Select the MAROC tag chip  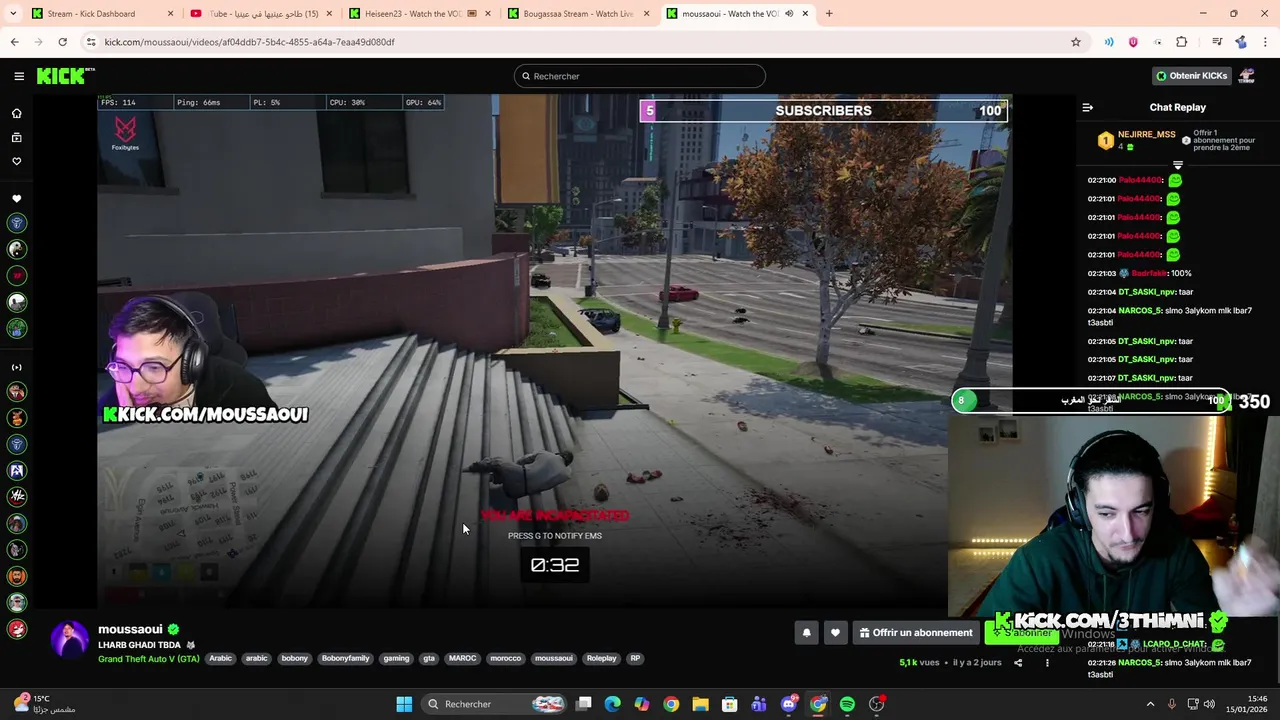(x=462, y=658)
